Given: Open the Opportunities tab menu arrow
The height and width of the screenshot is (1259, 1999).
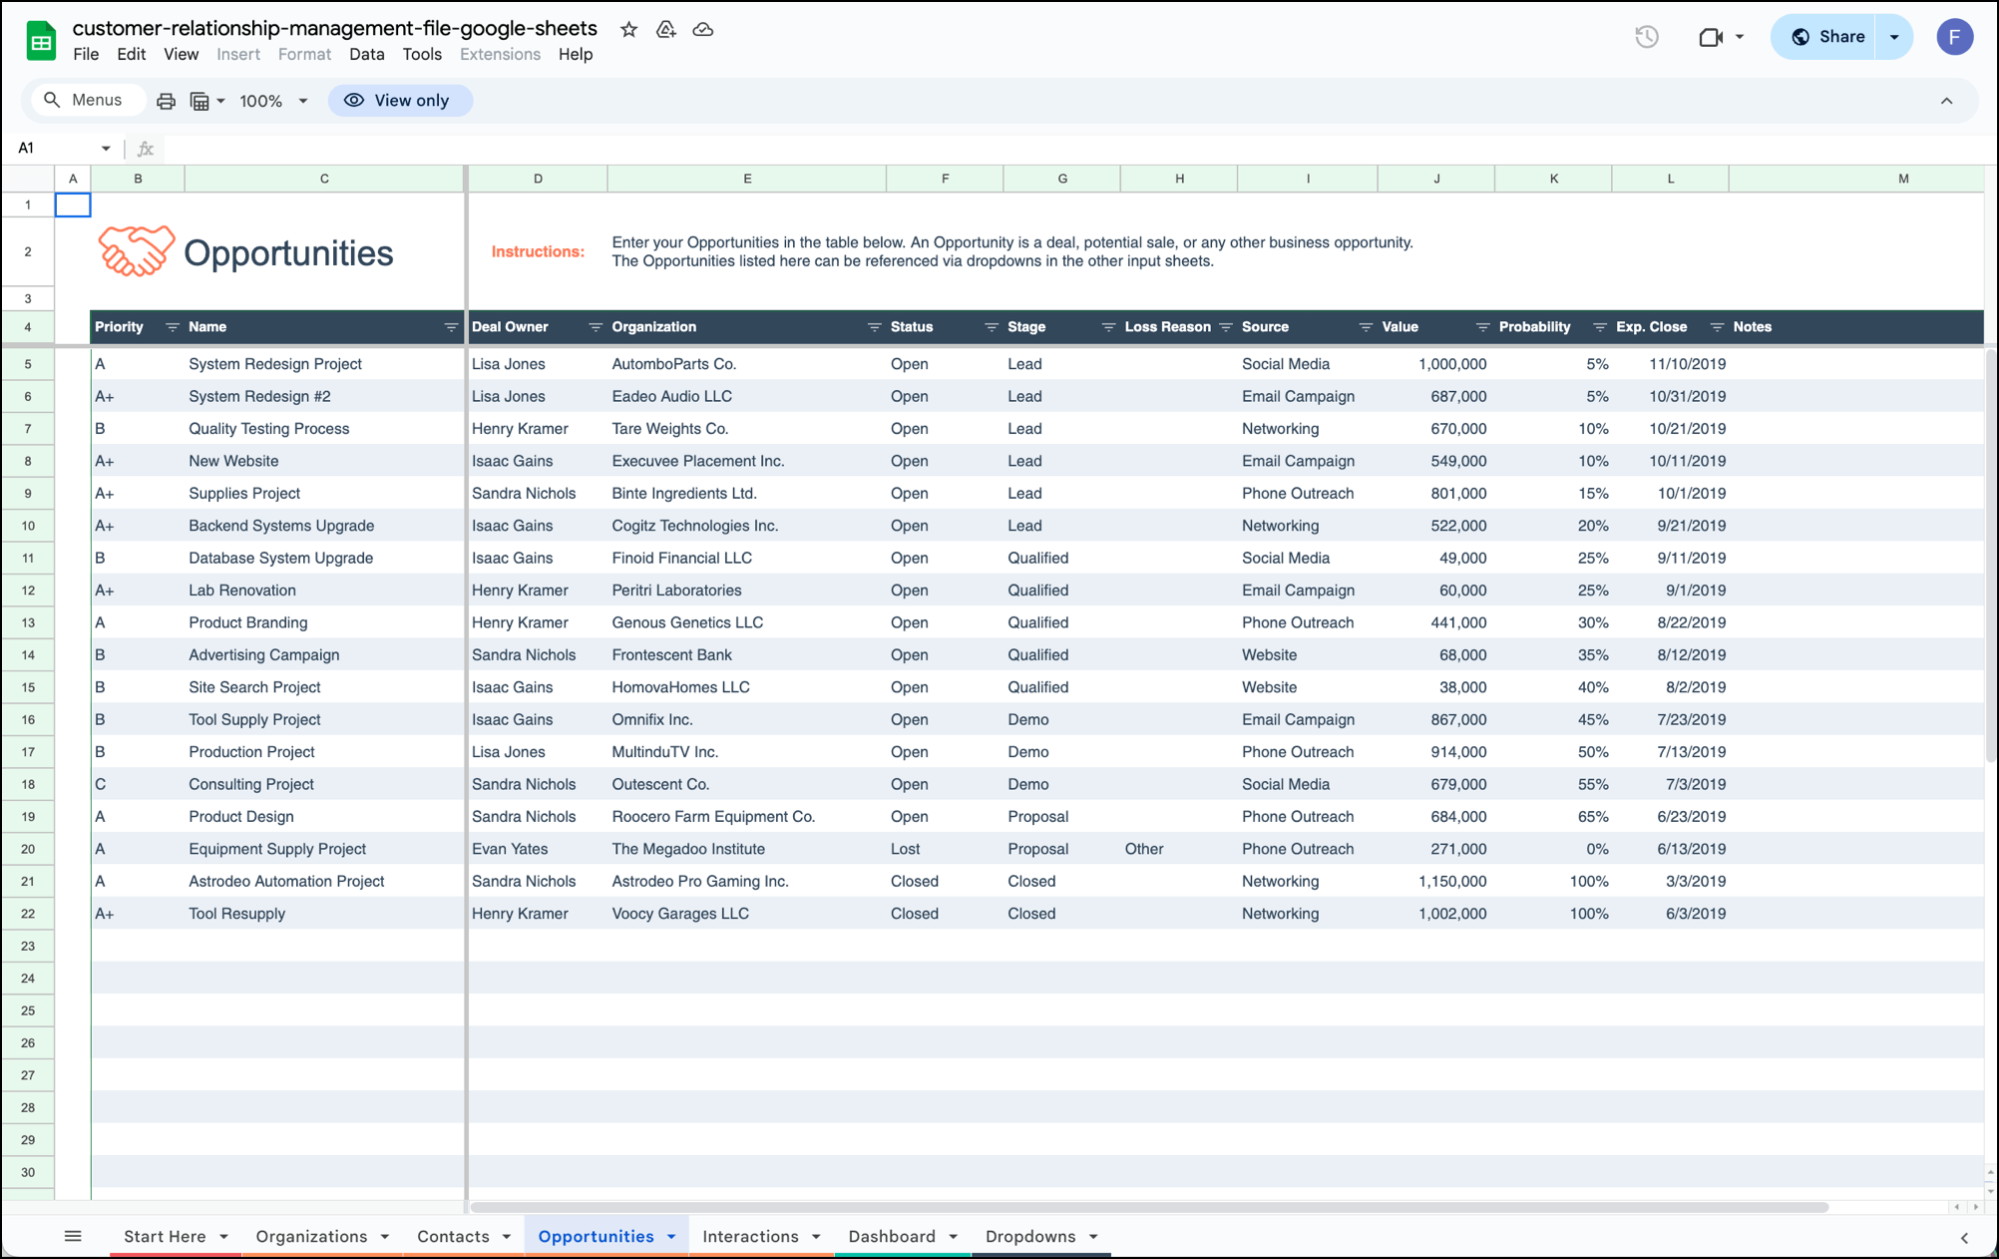Looking at the screenshot, I should (671, 1237).
